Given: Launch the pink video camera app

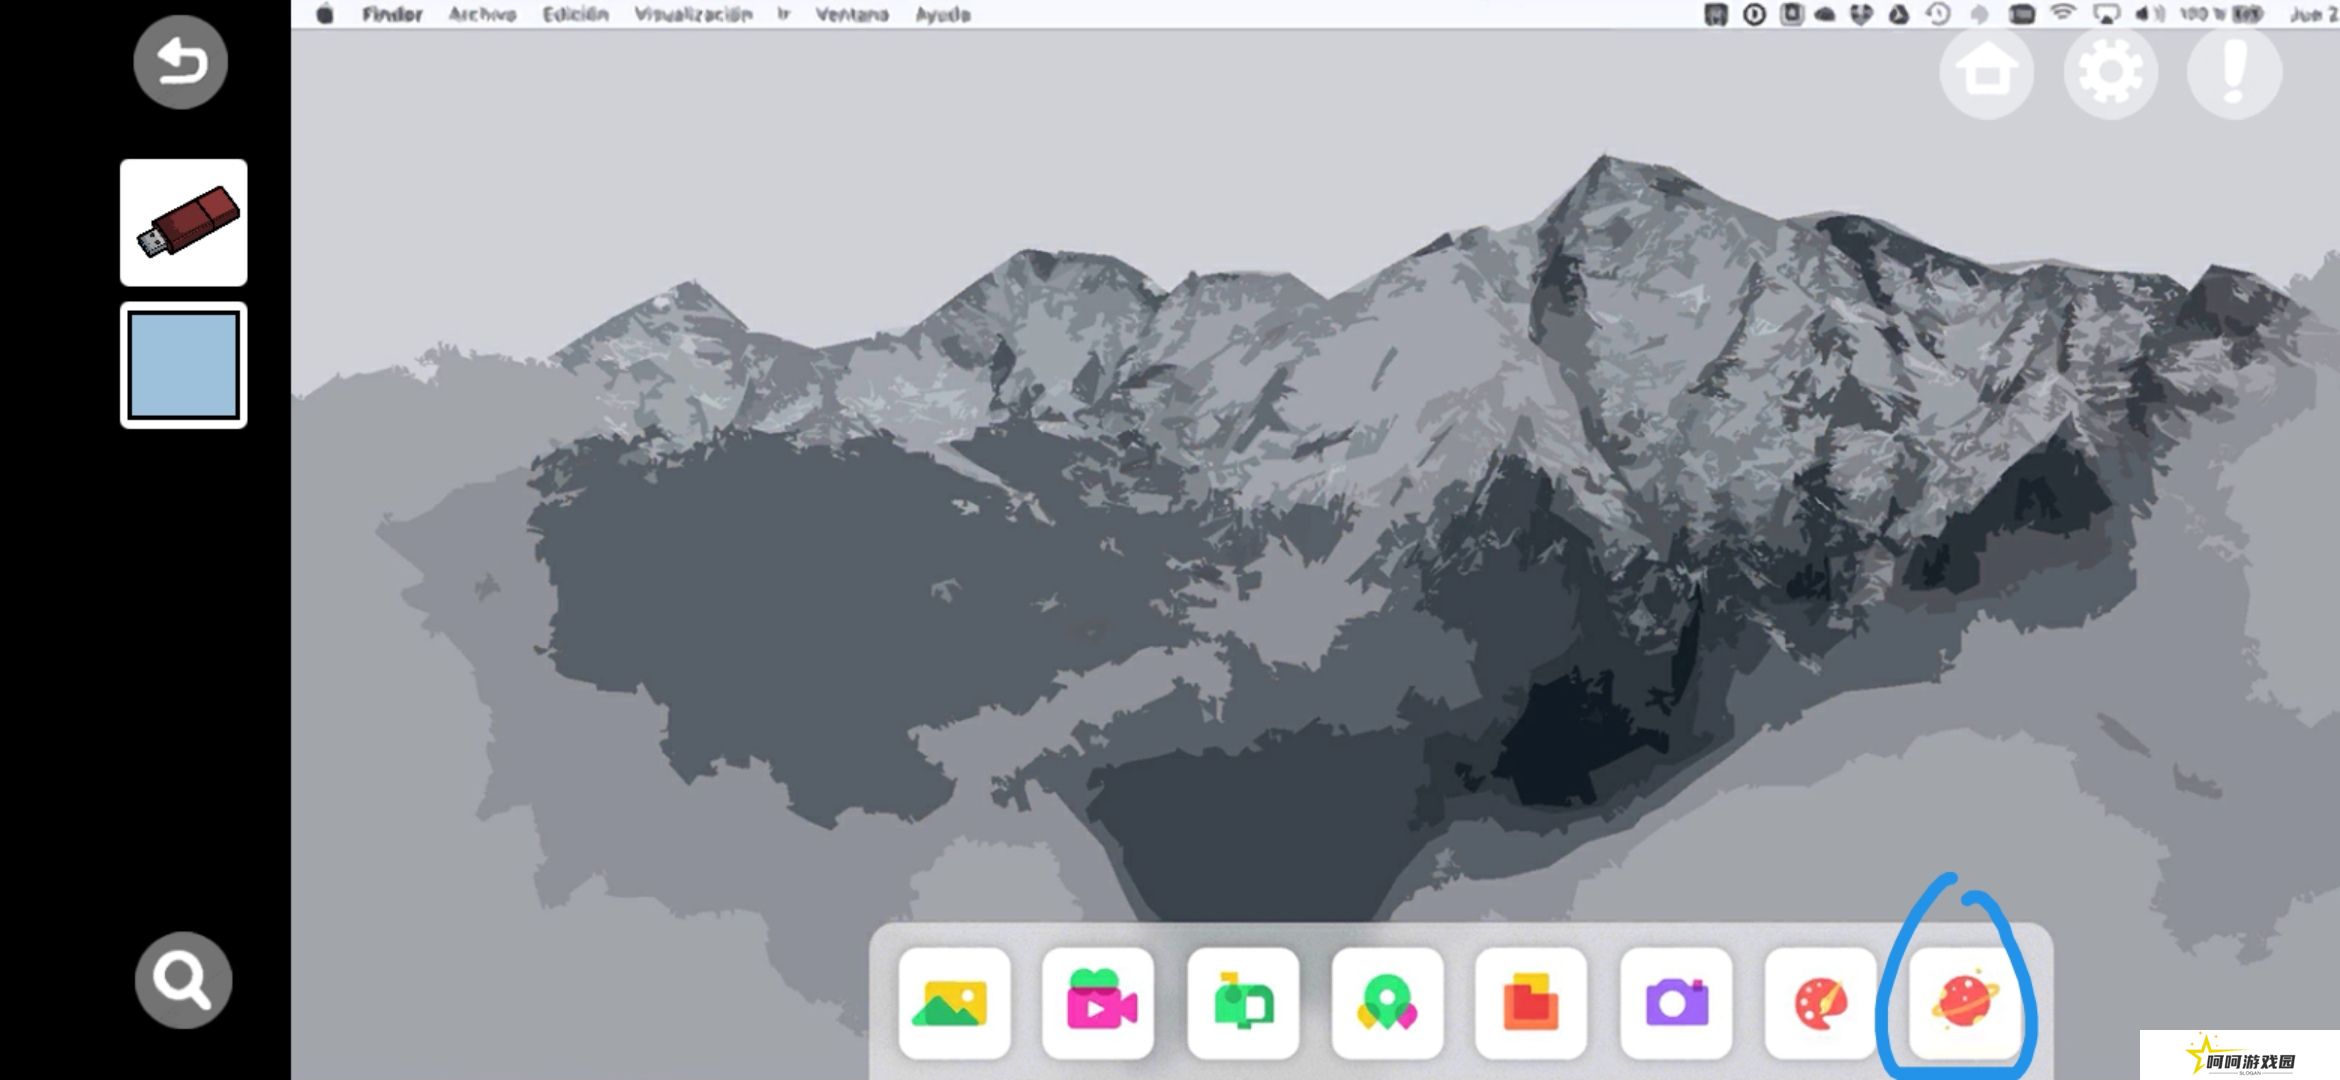Looking at the screenshot, I should coord(1098,1003).
